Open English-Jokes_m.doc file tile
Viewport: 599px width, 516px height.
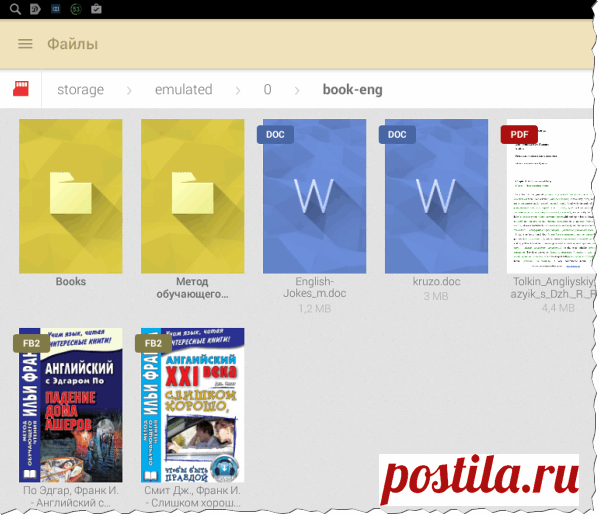click(x=314, y=196)
